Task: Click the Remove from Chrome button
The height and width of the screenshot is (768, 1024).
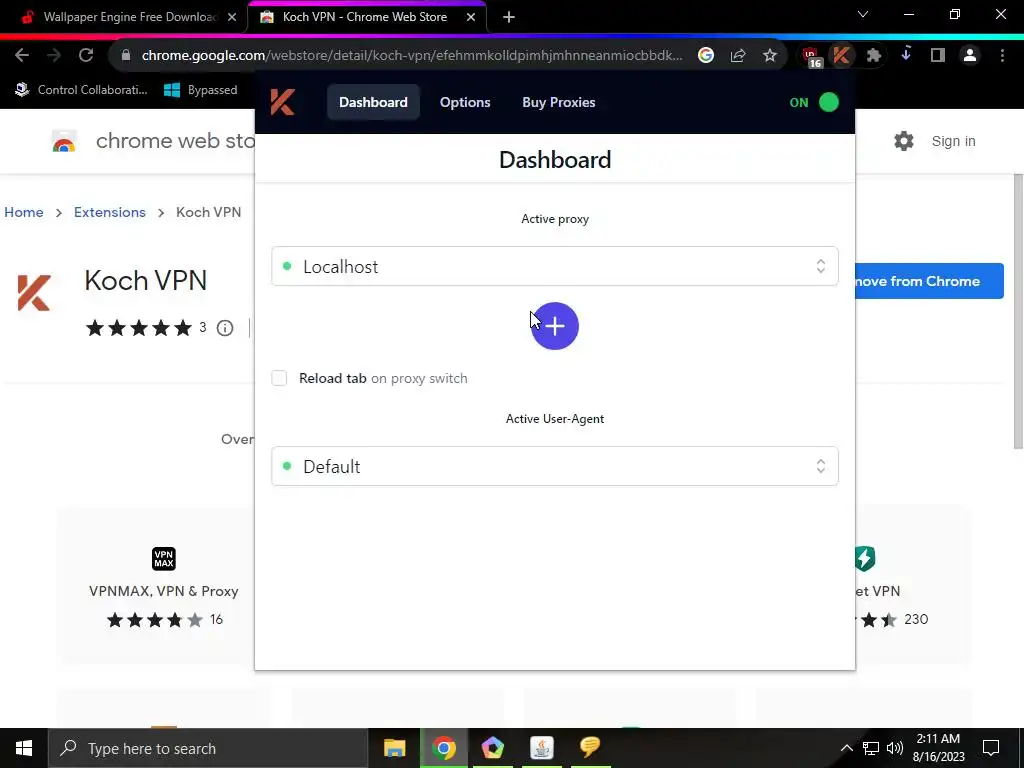Action: (x=929, y=281)
